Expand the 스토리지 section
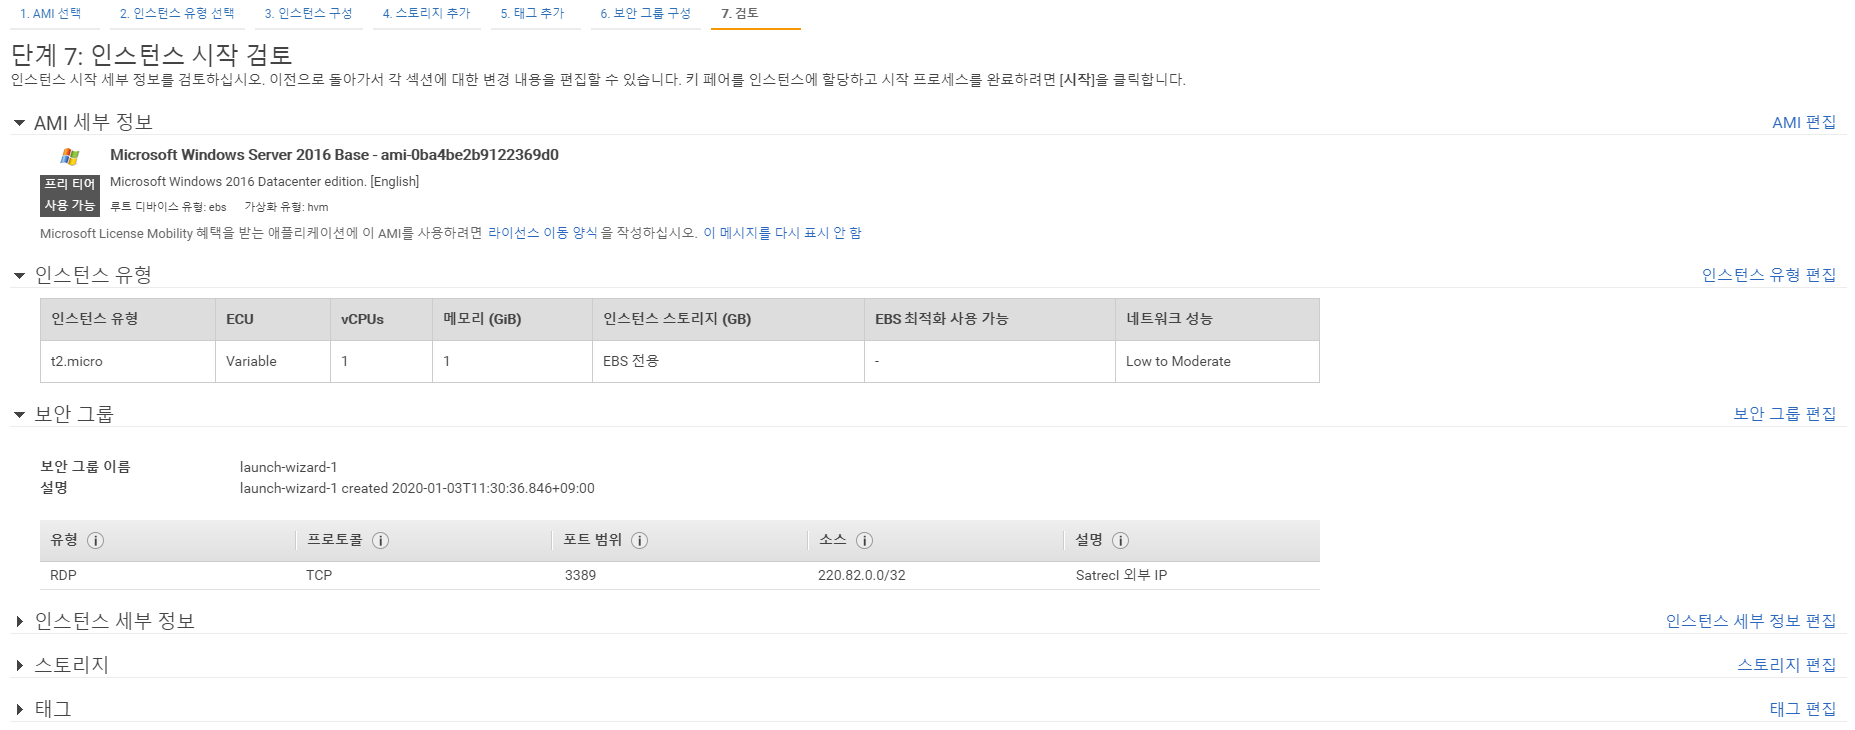The width and height of the screenshot is (1855, 730). [x=19, y=665]
